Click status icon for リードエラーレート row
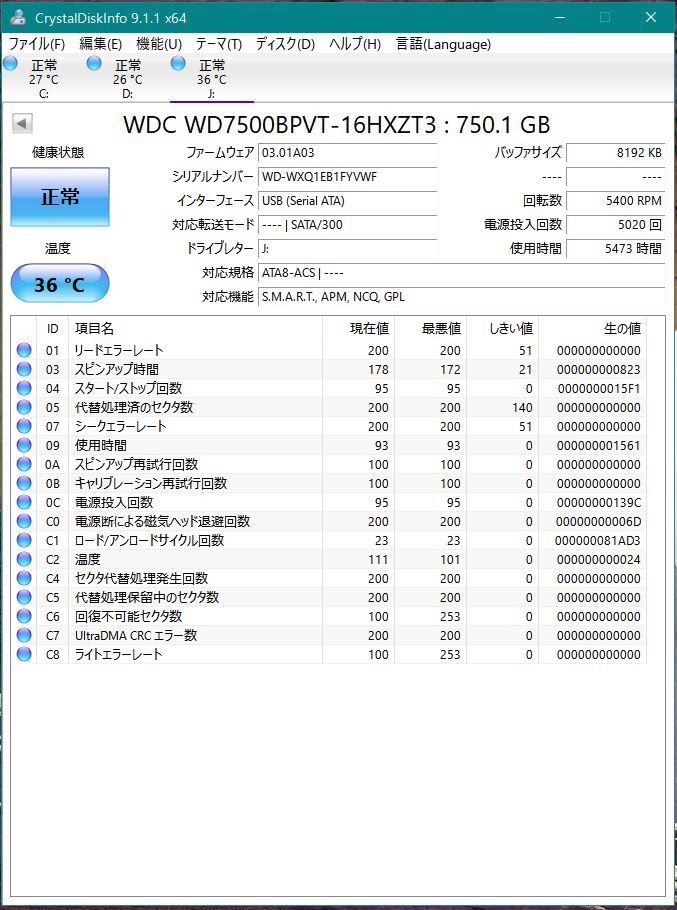The image size is (677, 910). [24, 350]
